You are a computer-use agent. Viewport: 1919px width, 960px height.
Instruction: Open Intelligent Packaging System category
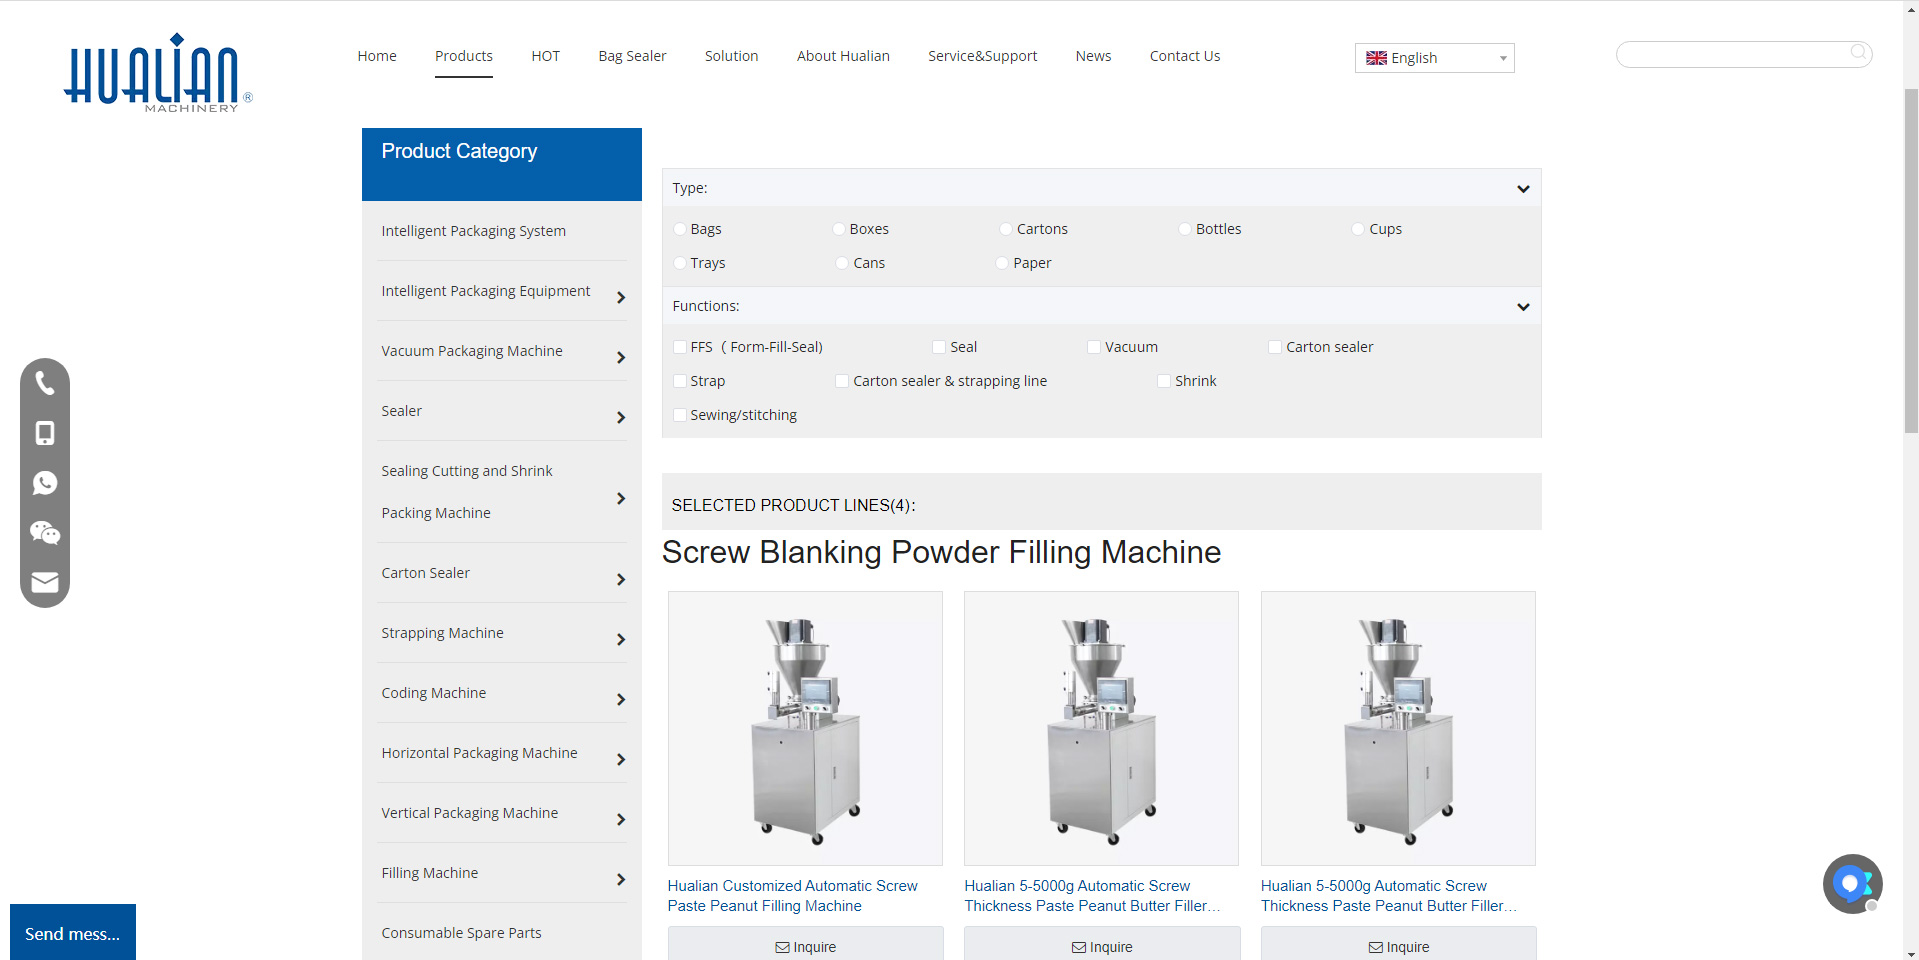[x=473, y=231]
